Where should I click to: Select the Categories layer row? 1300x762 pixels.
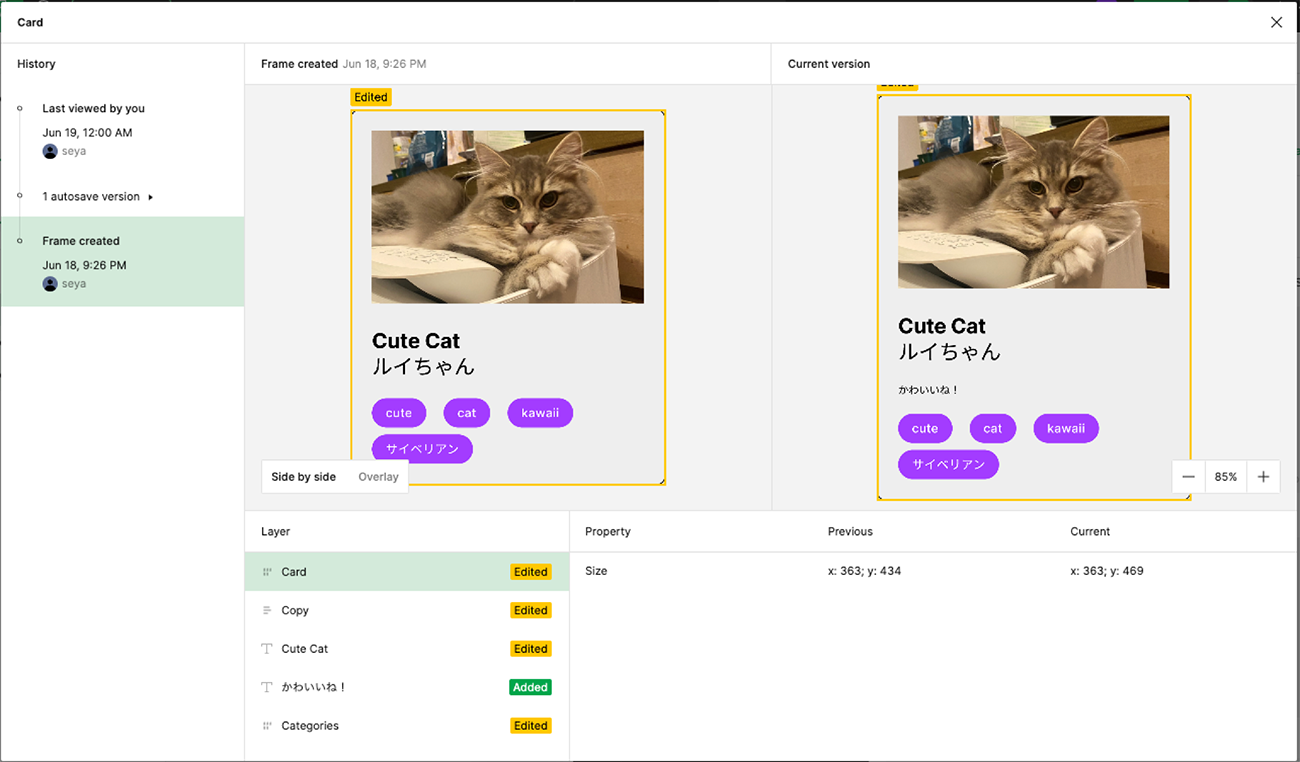click(407, 726)
